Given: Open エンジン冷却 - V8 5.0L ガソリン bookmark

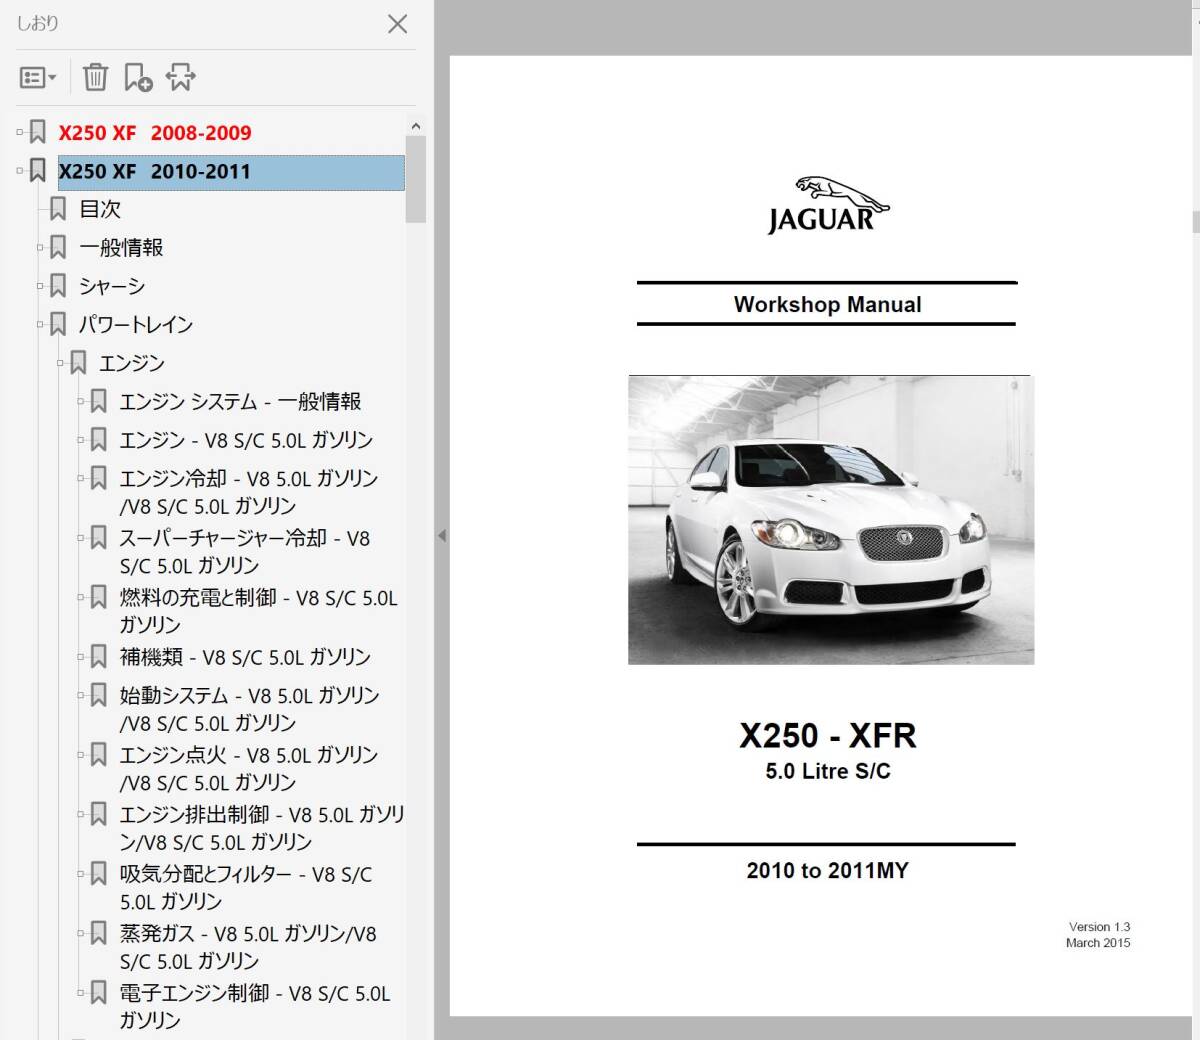Looking at the screenshot, I should coord(249,492).
